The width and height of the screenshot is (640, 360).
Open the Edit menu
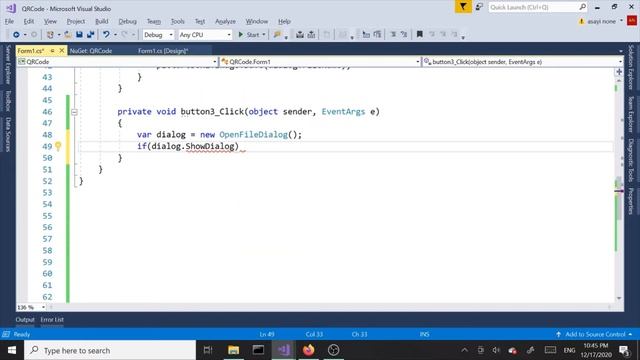click(x=29, y=21)
